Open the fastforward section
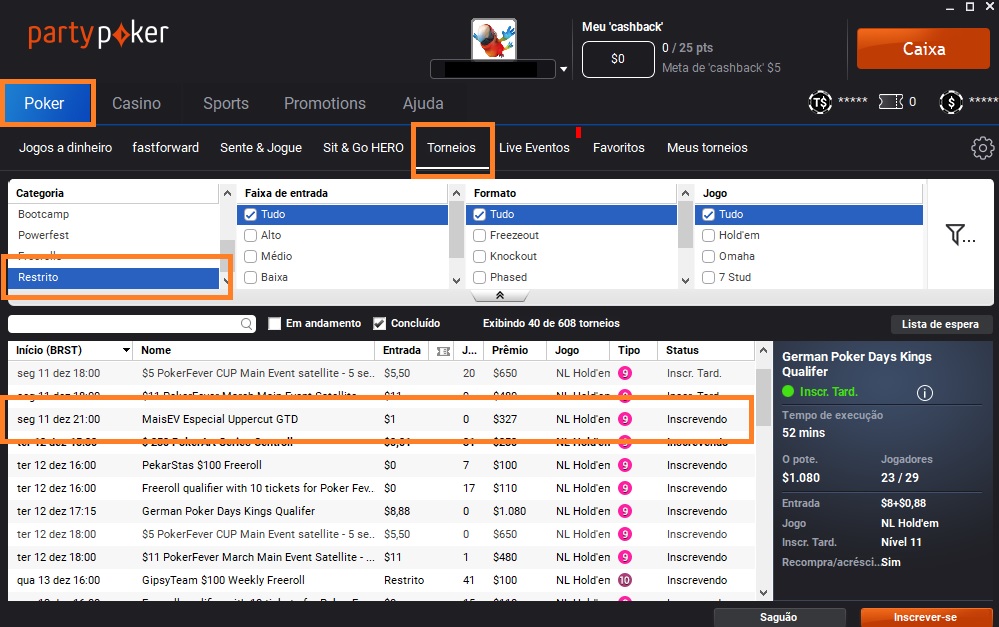This screenshot has width=999, height=627. coord(166,148)
